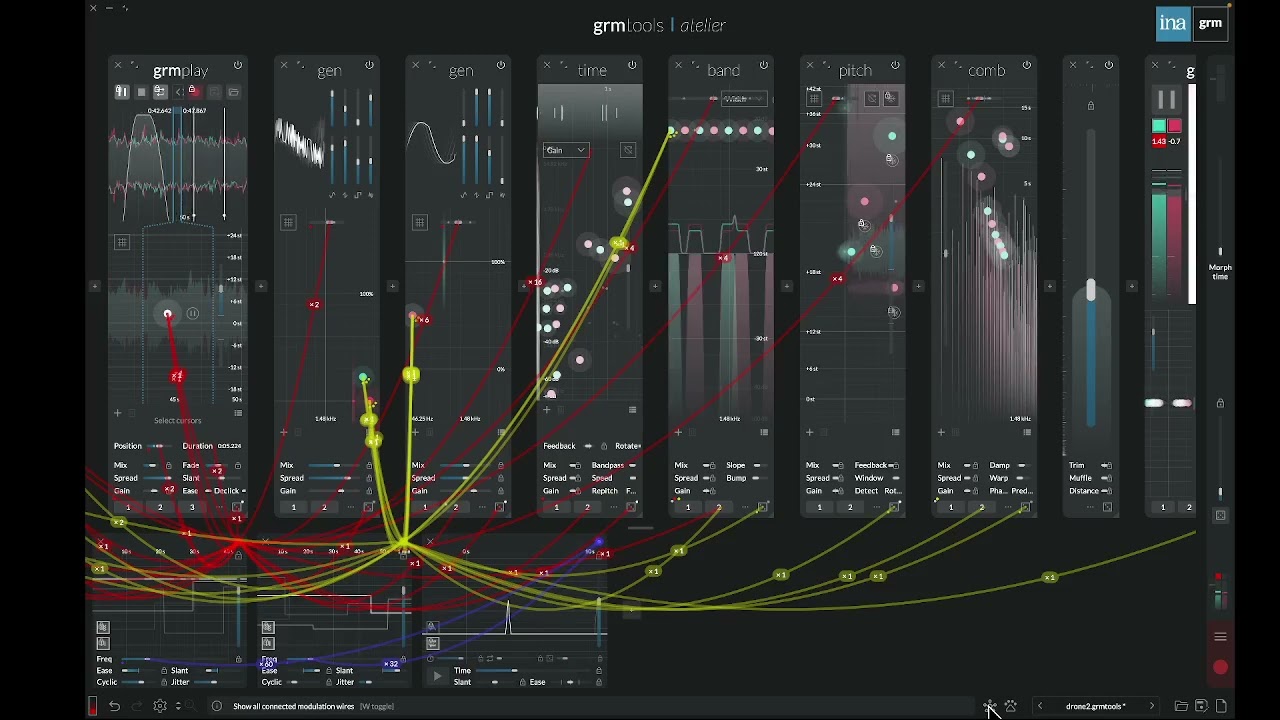The height and width of the screenshot is (720, 1280).
Task: Add point with plus icon in band module
Action: (x=678, y=432)
